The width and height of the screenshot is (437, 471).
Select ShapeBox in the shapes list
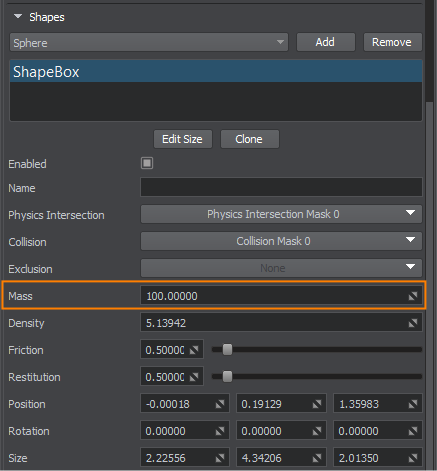(x=216, y=72)
